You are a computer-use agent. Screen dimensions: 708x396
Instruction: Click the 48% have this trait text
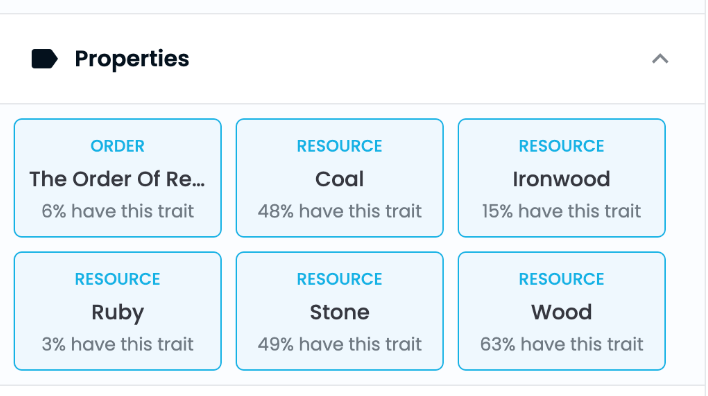pos(340,211)
